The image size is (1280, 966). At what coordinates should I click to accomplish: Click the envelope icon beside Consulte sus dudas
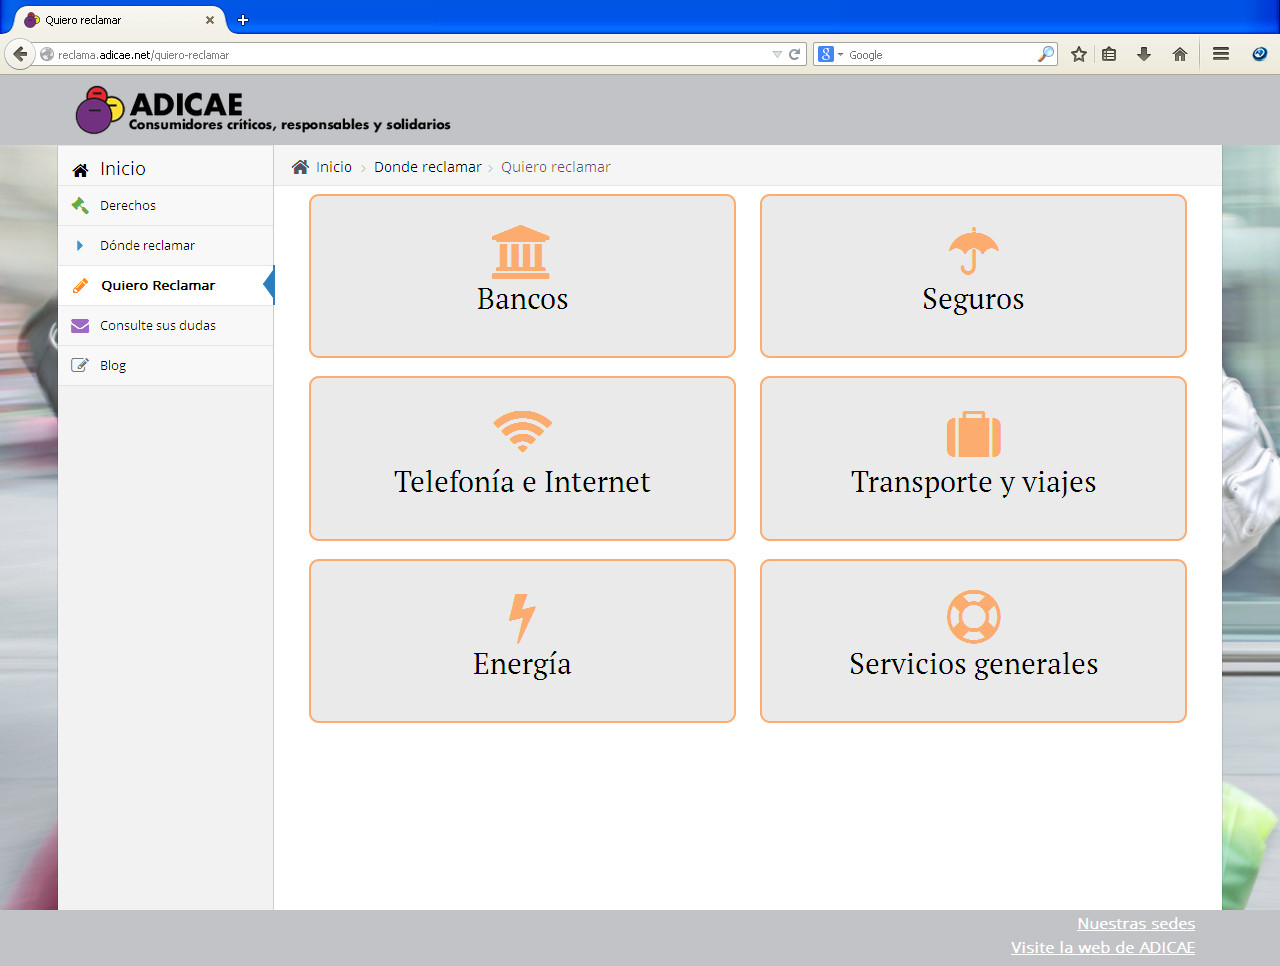(80, 326)
